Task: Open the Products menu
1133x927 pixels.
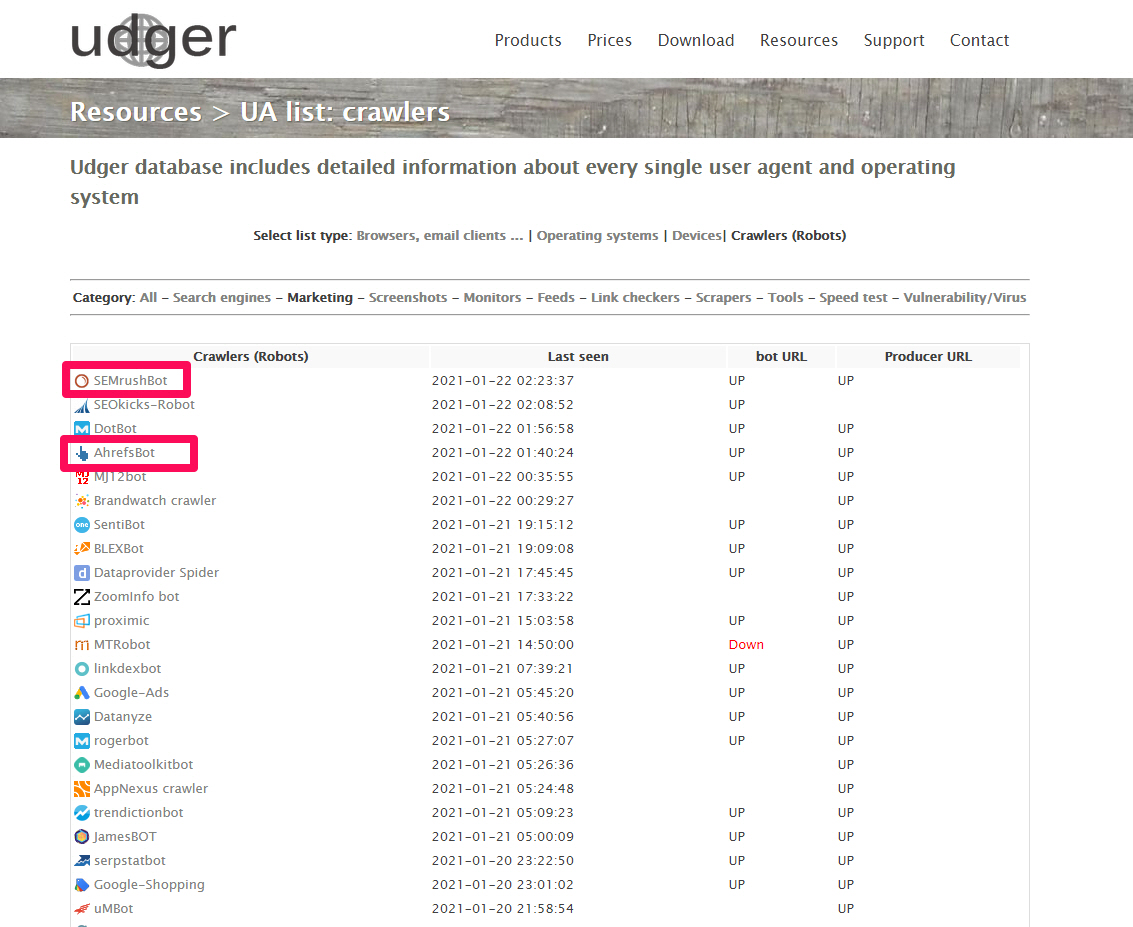Action: [x=528, y=41]
